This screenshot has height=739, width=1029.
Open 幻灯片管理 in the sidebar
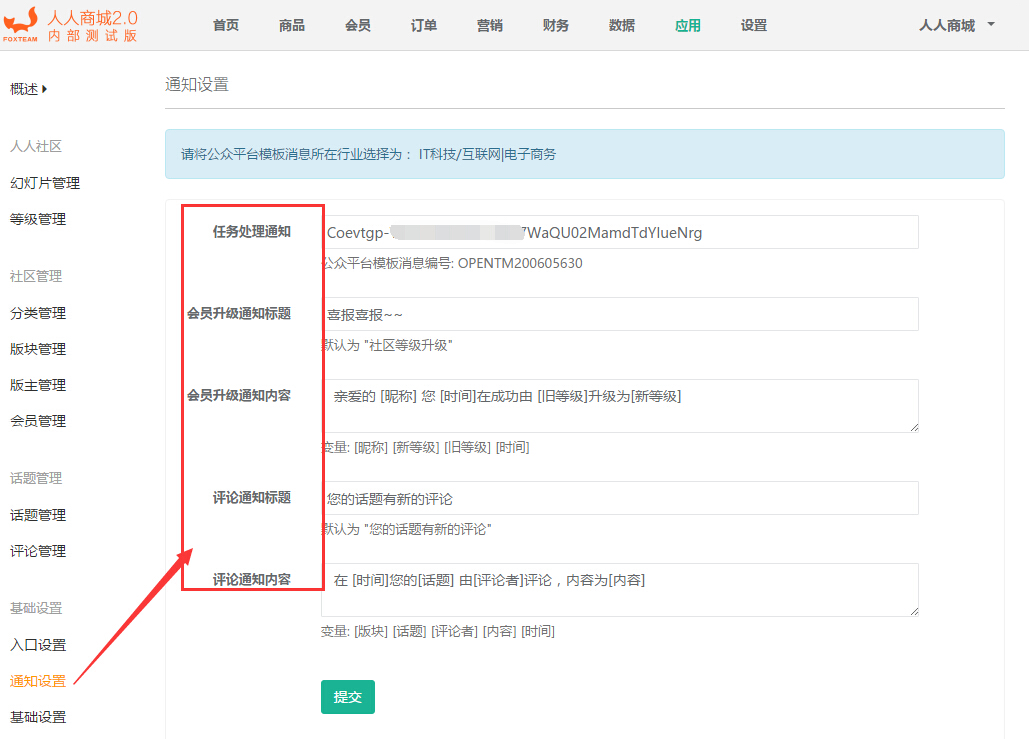[45, 183]
